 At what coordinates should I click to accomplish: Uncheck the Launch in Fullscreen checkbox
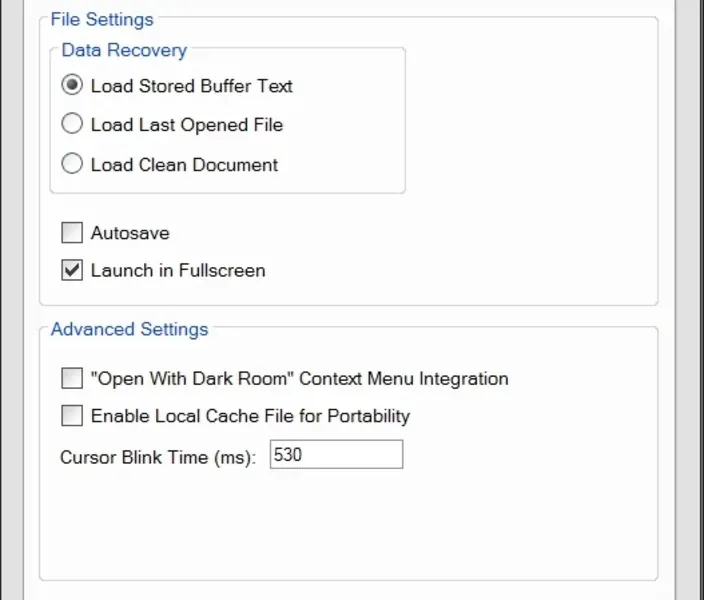72,270
